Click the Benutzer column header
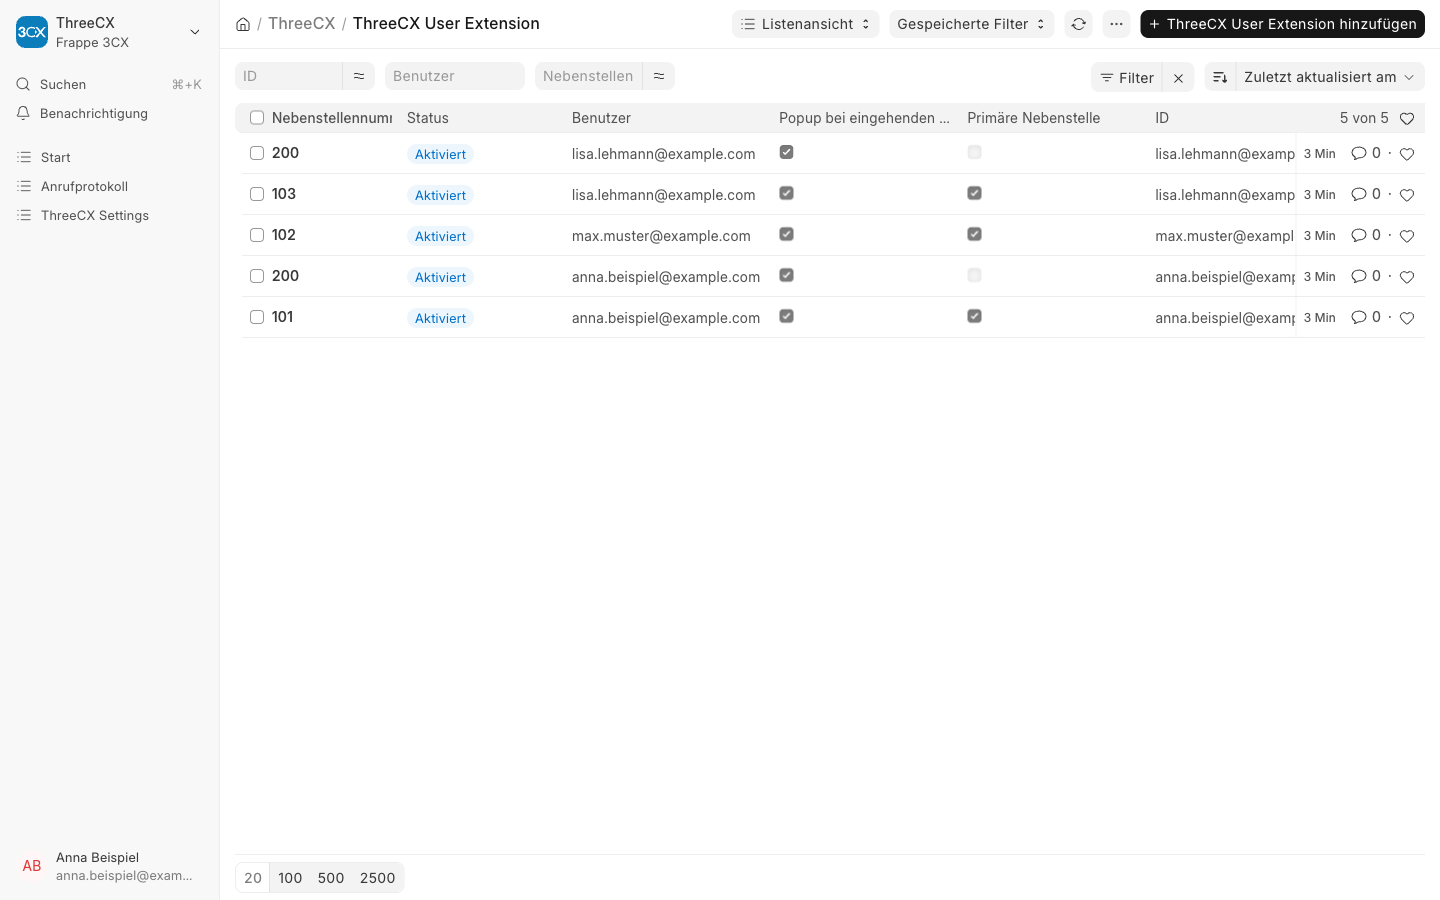 click(x=601, y=118)
